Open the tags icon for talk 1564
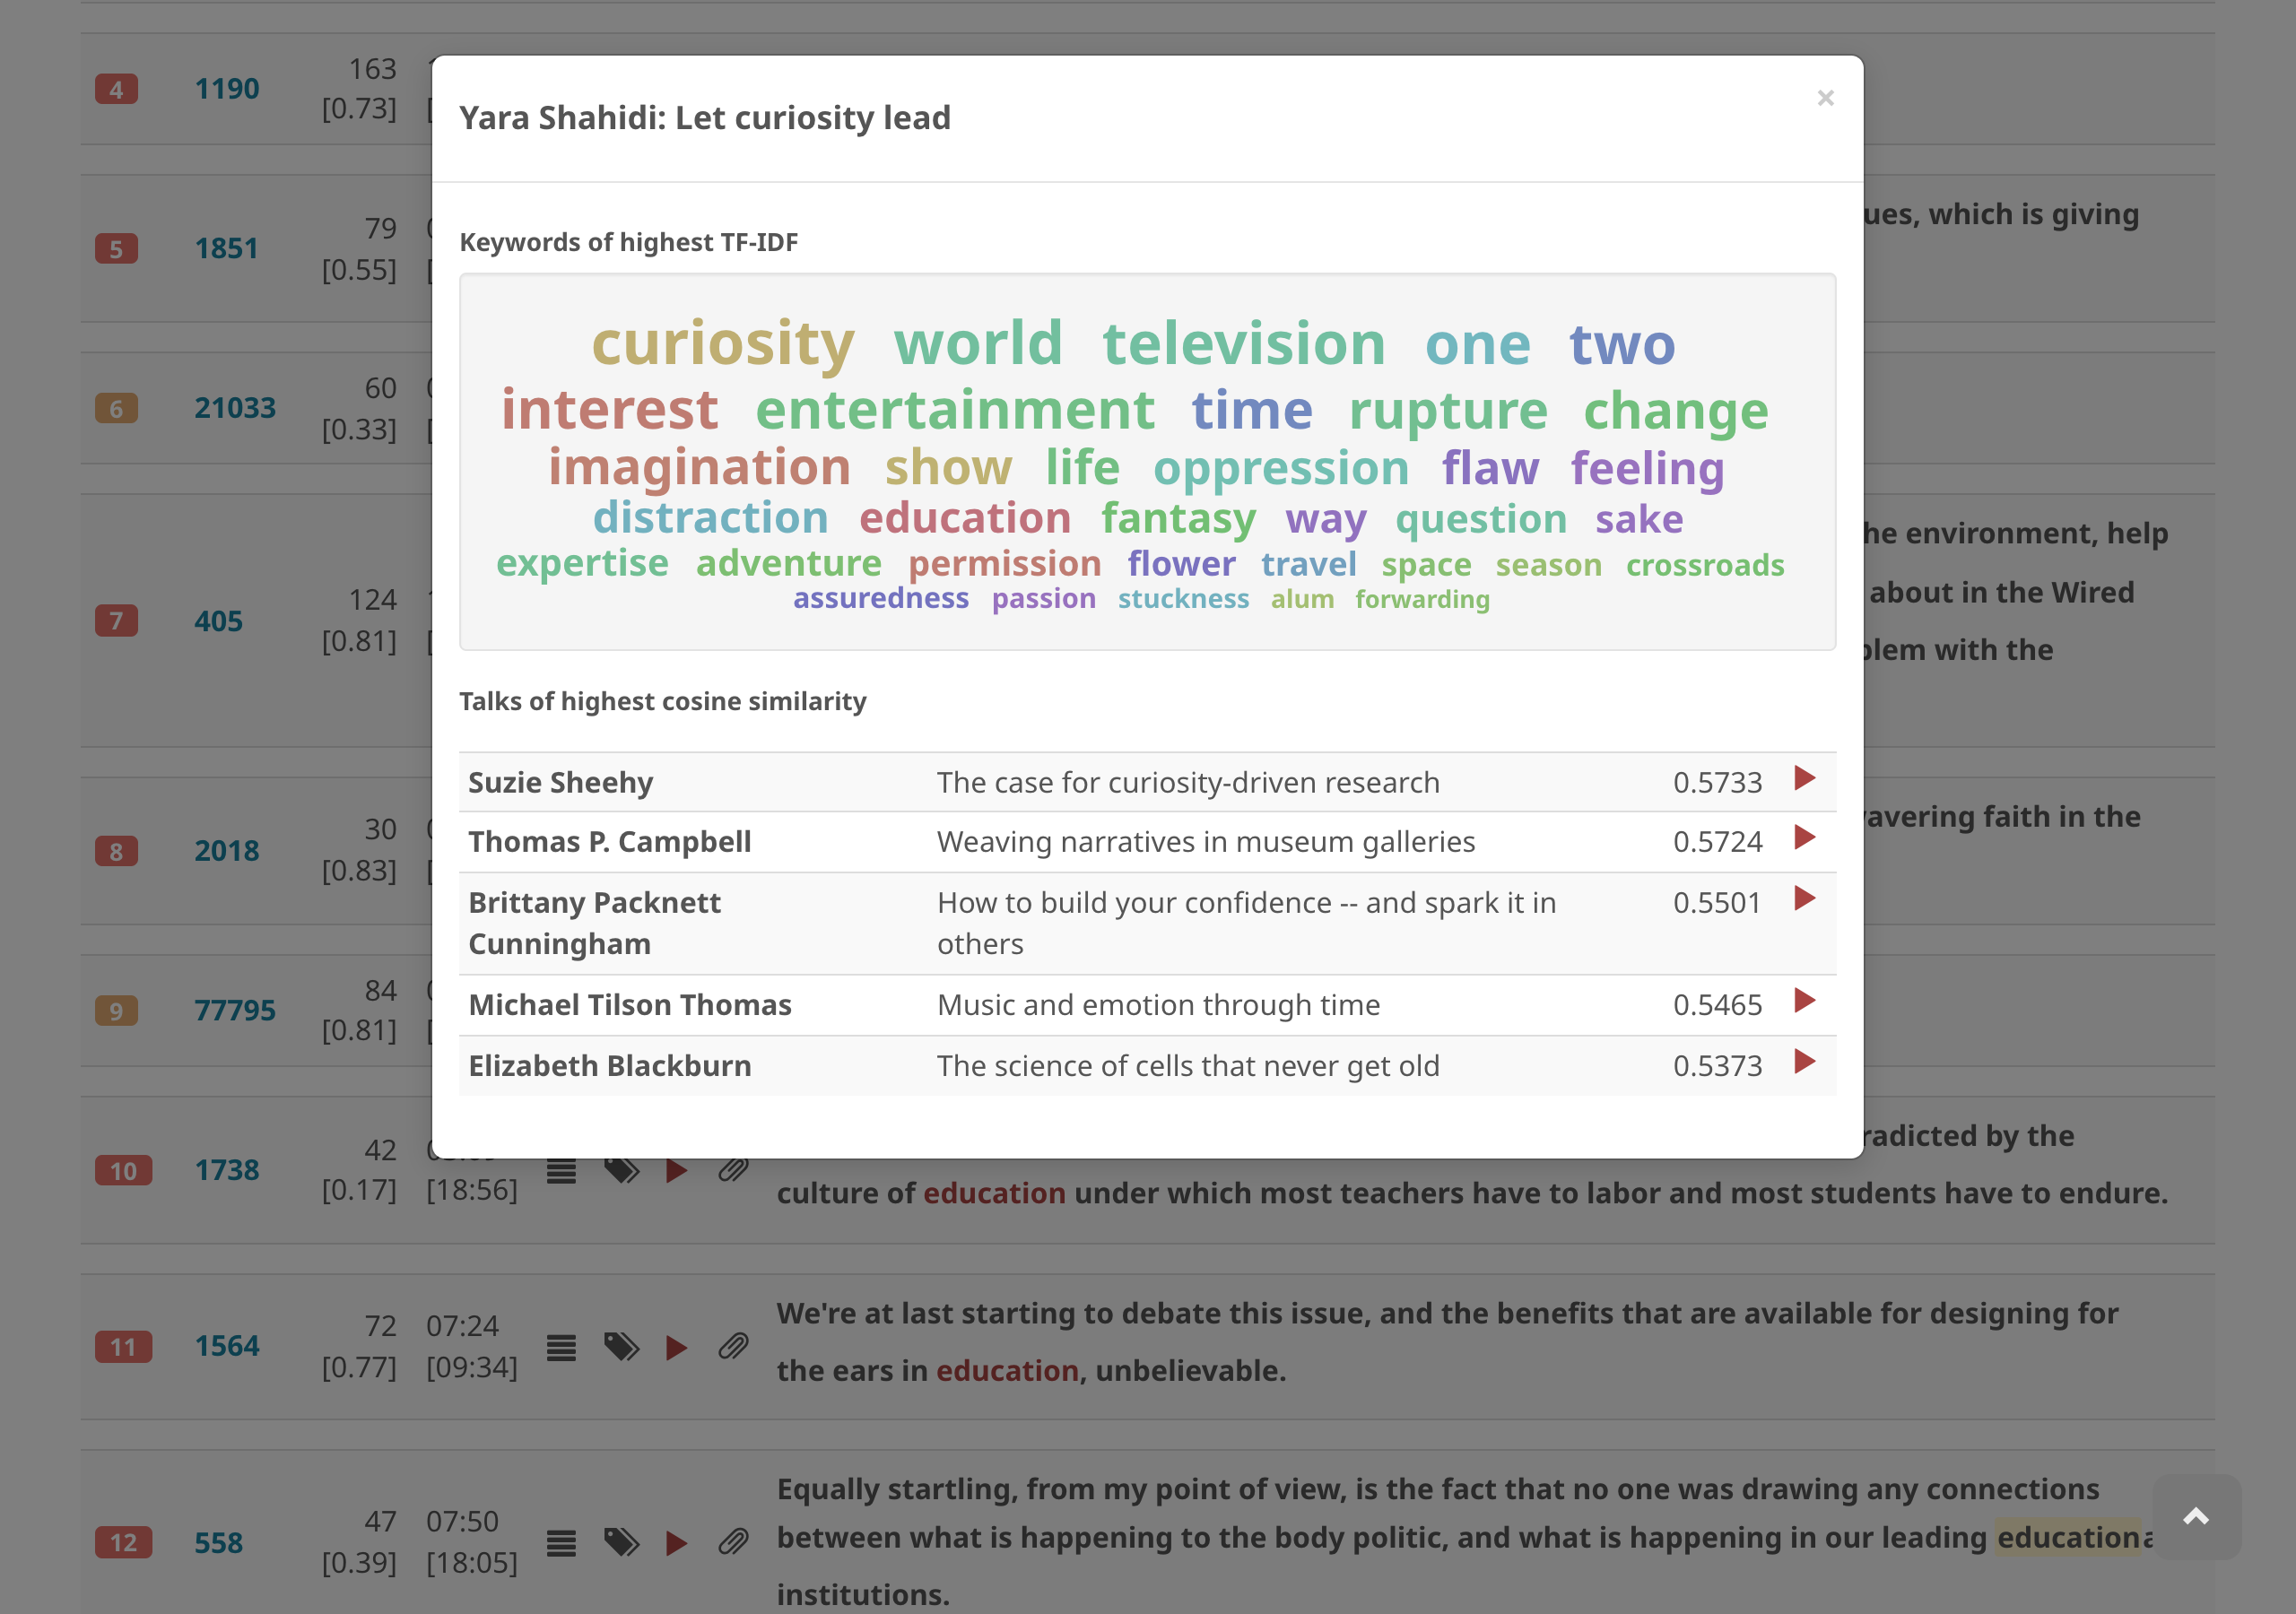 [x=621, y=1347]
